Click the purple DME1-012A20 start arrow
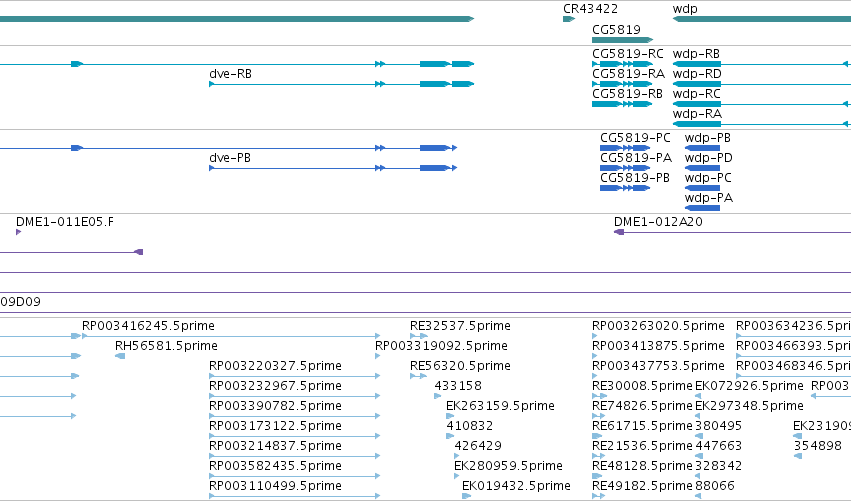 619,232
